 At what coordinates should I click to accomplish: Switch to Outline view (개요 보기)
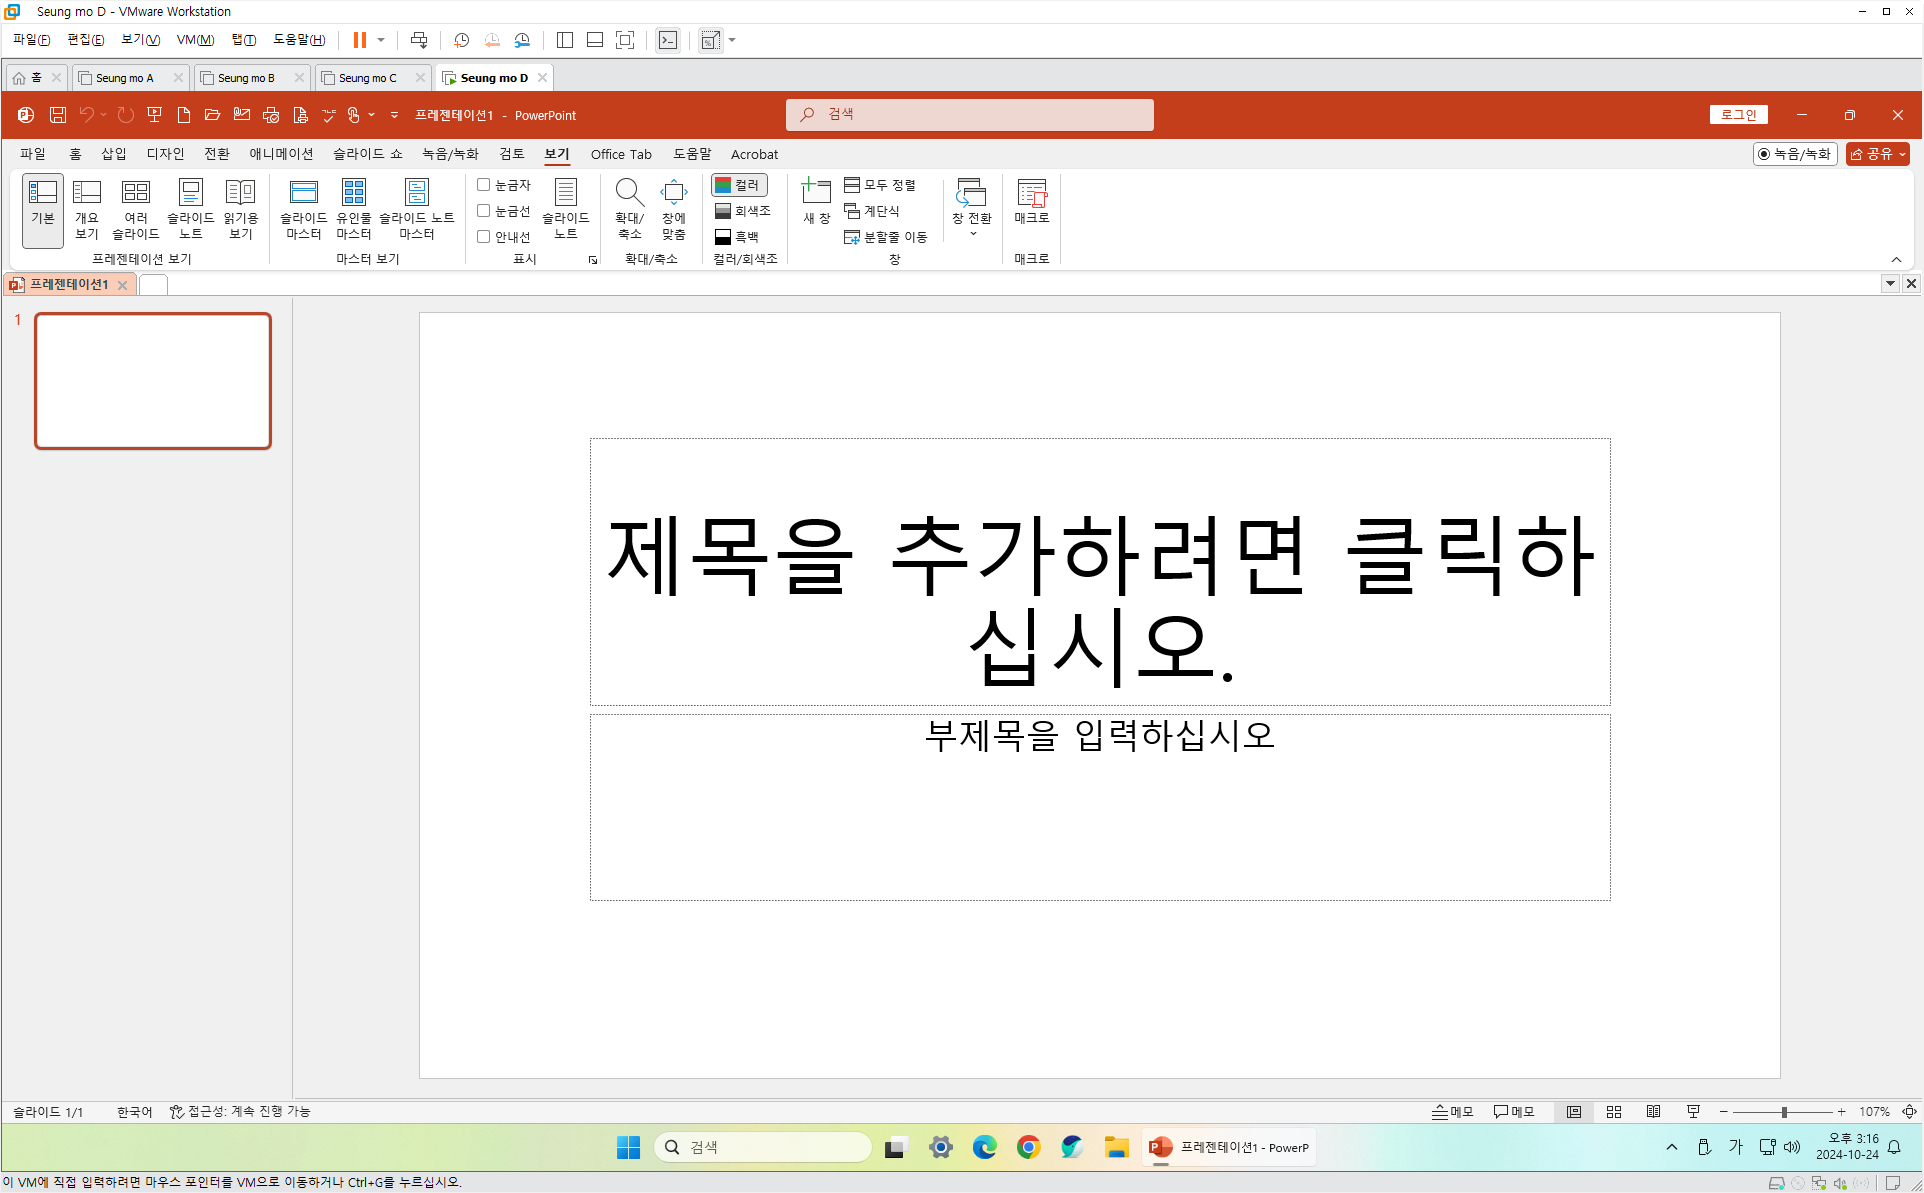click(x=87, y=209)
